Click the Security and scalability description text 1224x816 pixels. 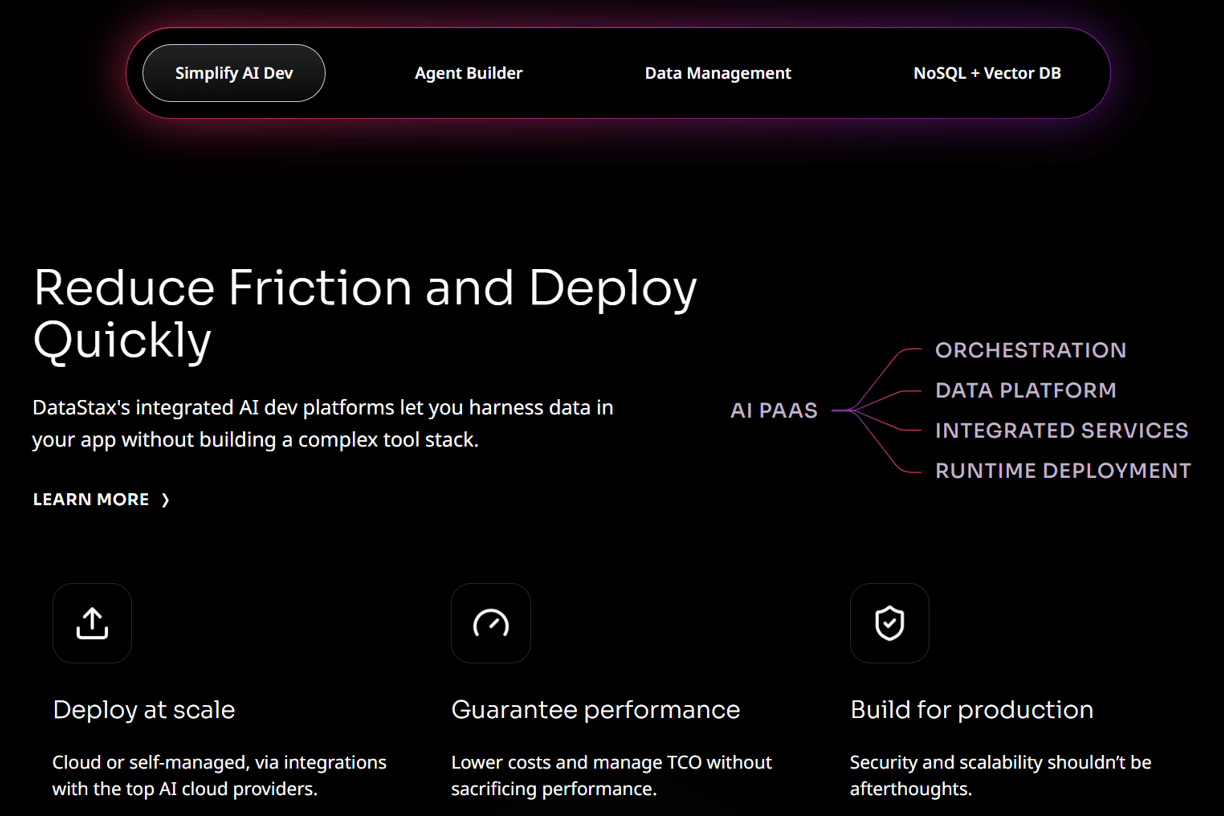tap(1001, 775)
